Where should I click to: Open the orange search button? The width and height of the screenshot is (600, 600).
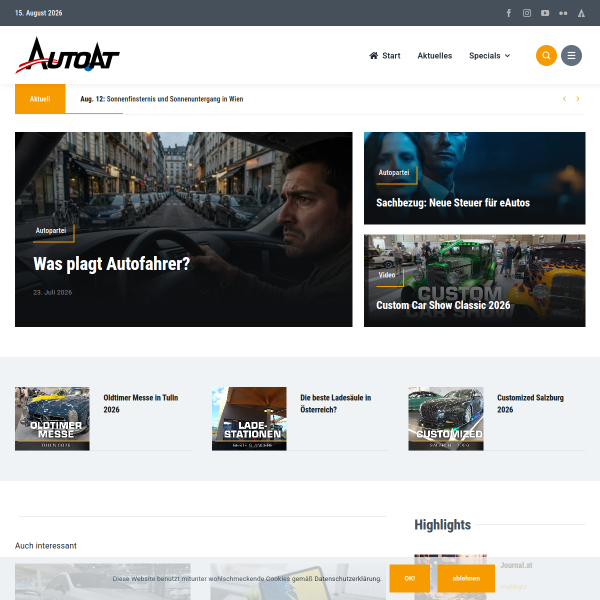pyautogui.click(x=546, y=55)
